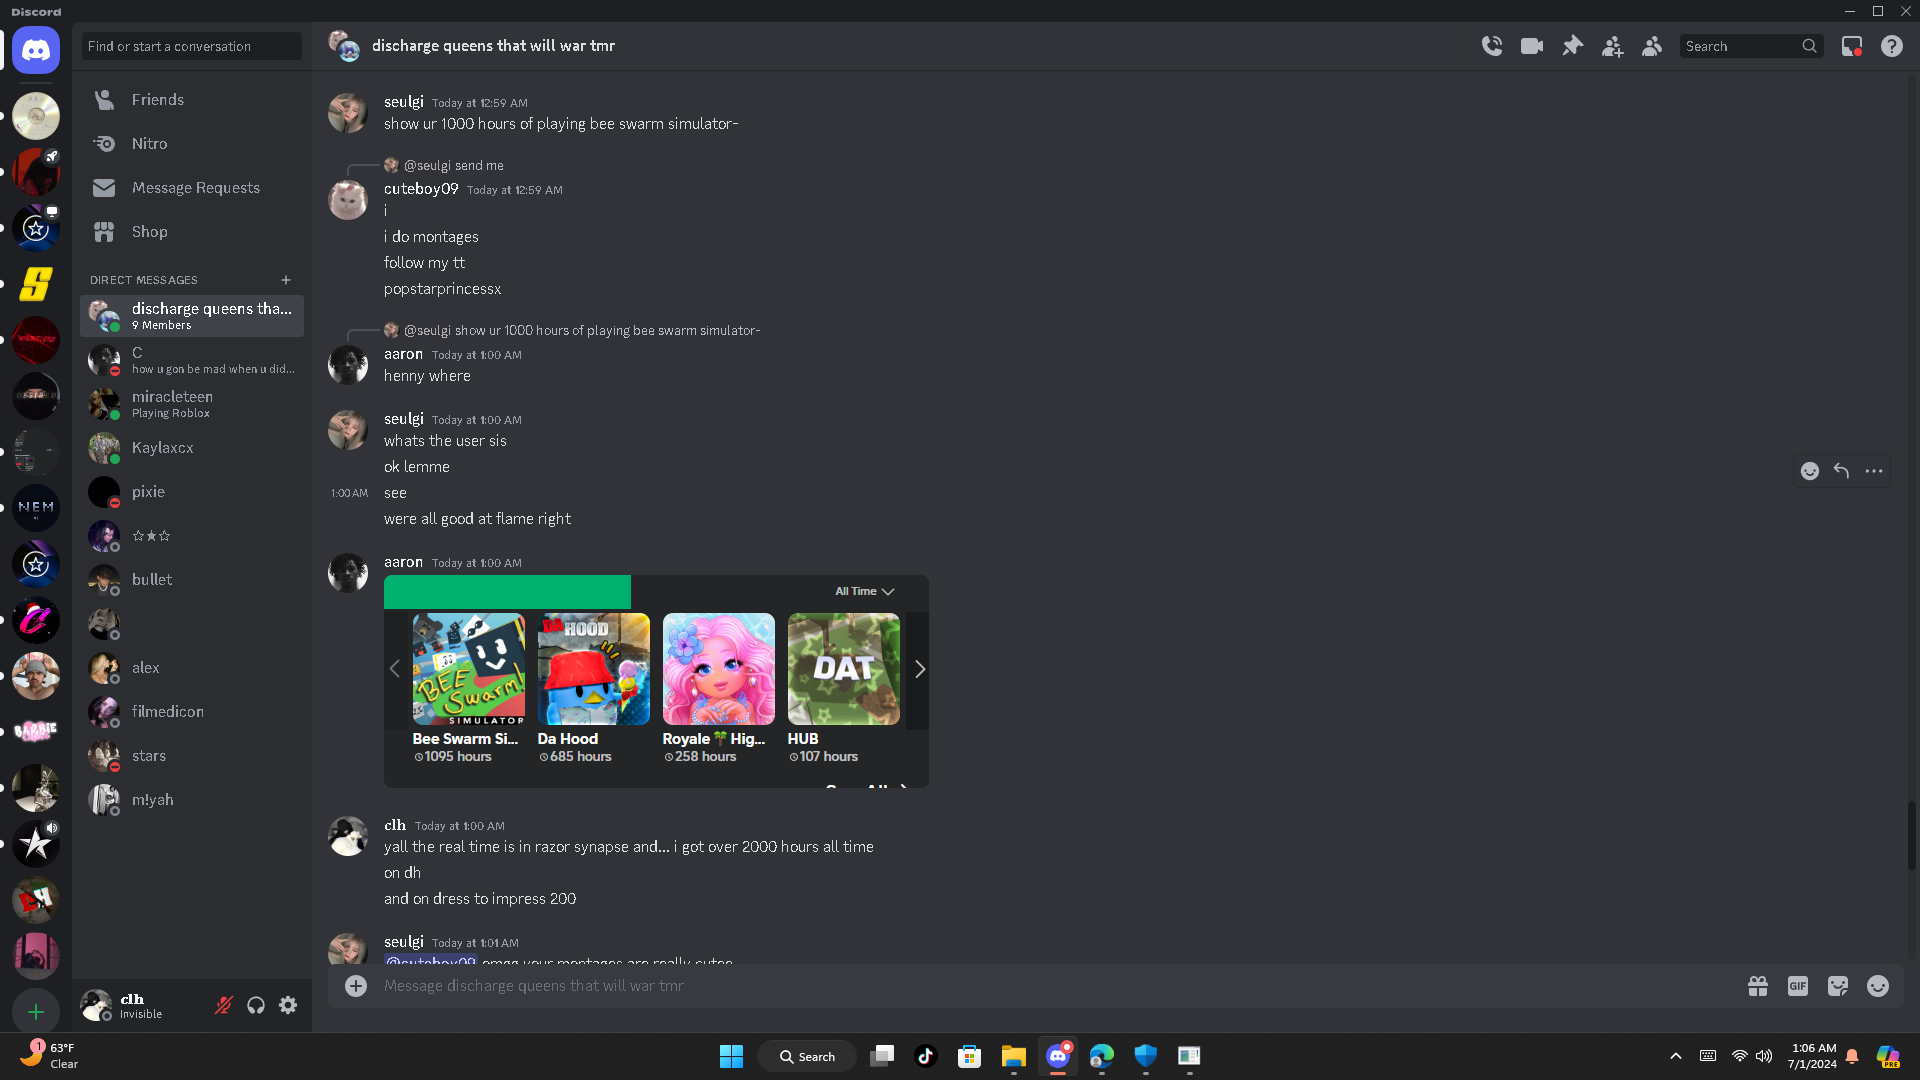1920x1080 pixels.
Task: Open the Nitro page
Action: pos(192,144)
